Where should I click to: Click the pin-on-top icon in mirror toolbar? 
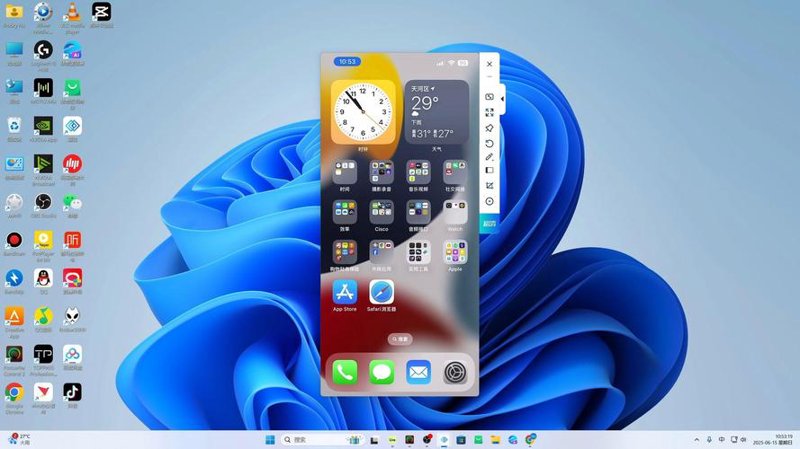click(489, 128)
